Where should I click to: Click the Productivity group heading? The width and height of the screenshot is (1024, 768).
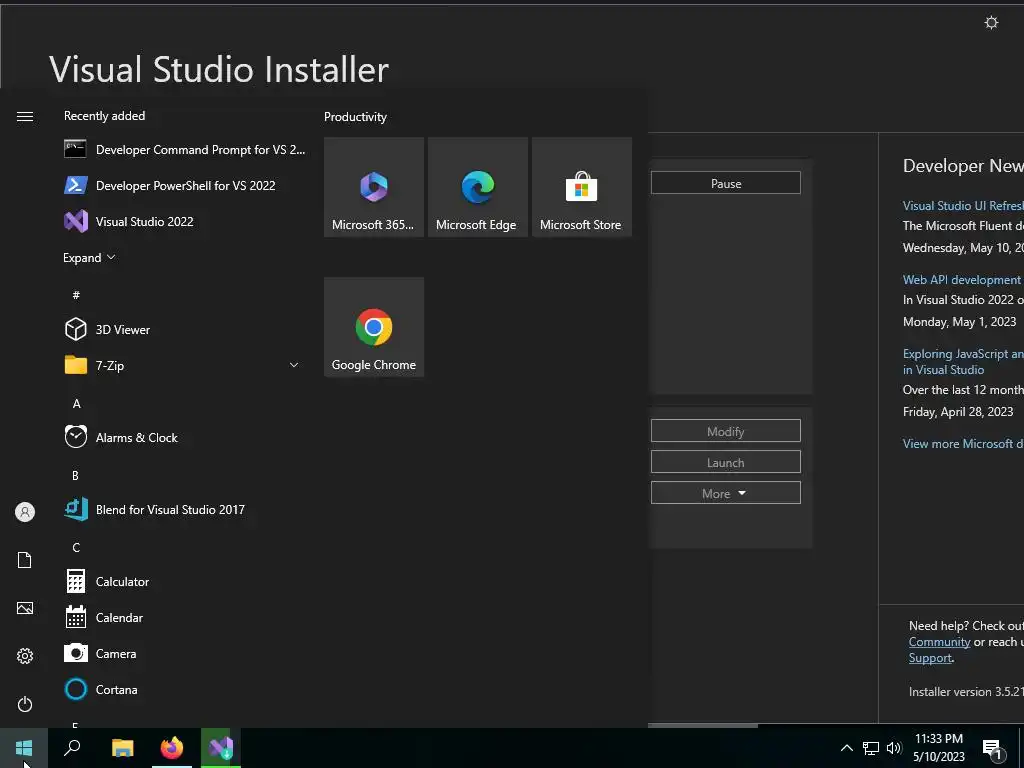[x=355, y=117]
